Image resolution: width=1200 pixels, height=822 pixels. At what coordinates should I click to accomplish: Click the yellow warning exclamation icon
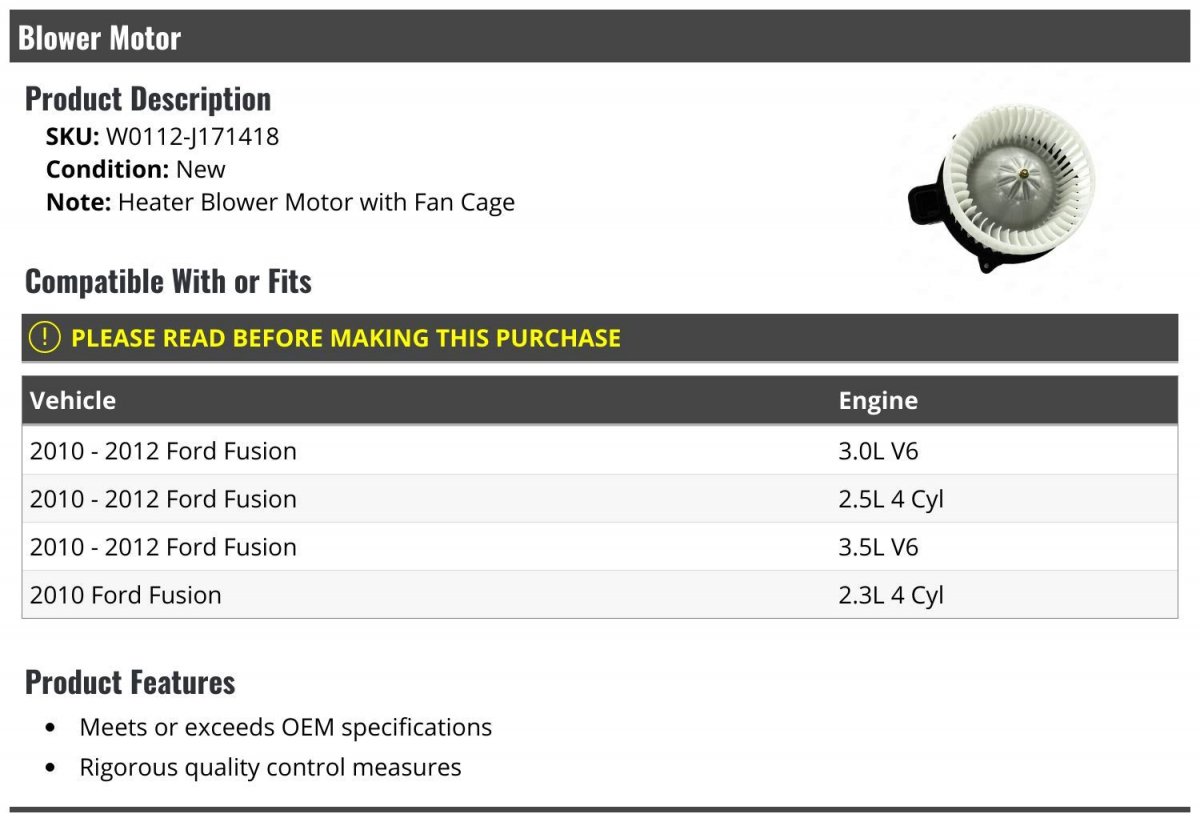click(45, 338)
